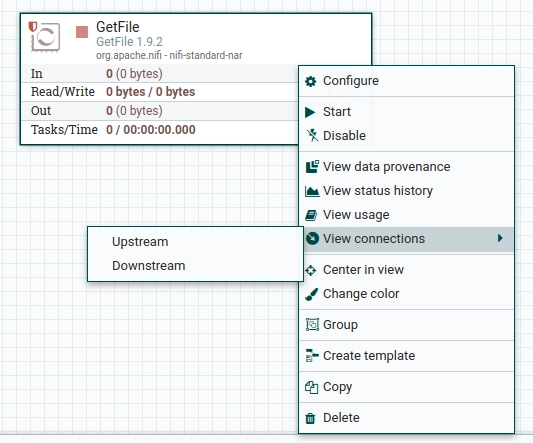Click the GetFile processor title
Image resolution: width=533 pixels, height=443 pixels.
coord(118,27)
